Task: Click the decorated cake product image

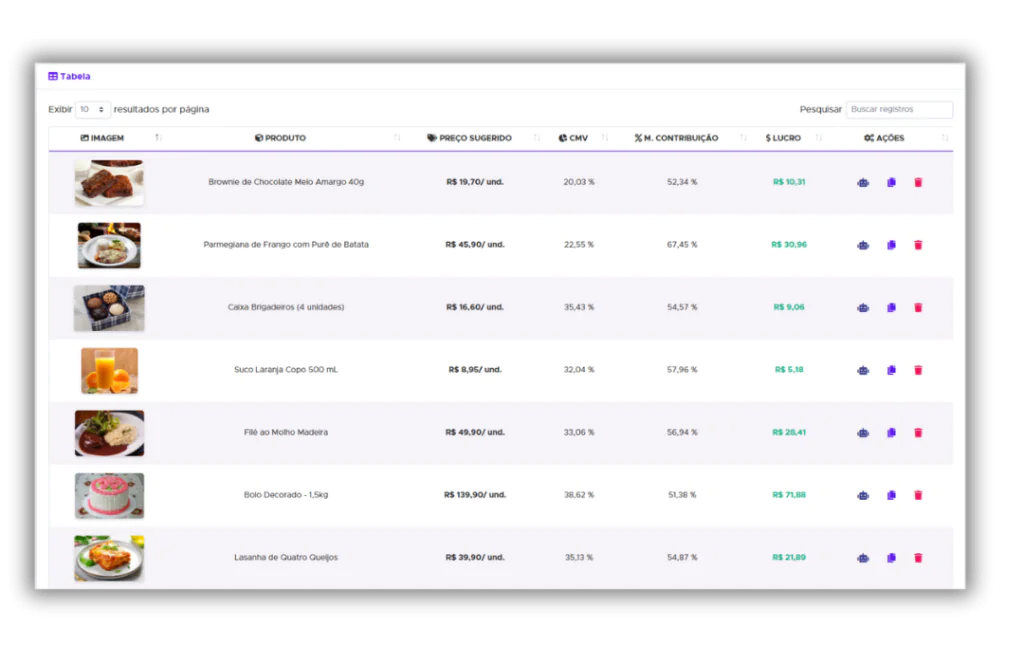Action: tap(109, 495)
